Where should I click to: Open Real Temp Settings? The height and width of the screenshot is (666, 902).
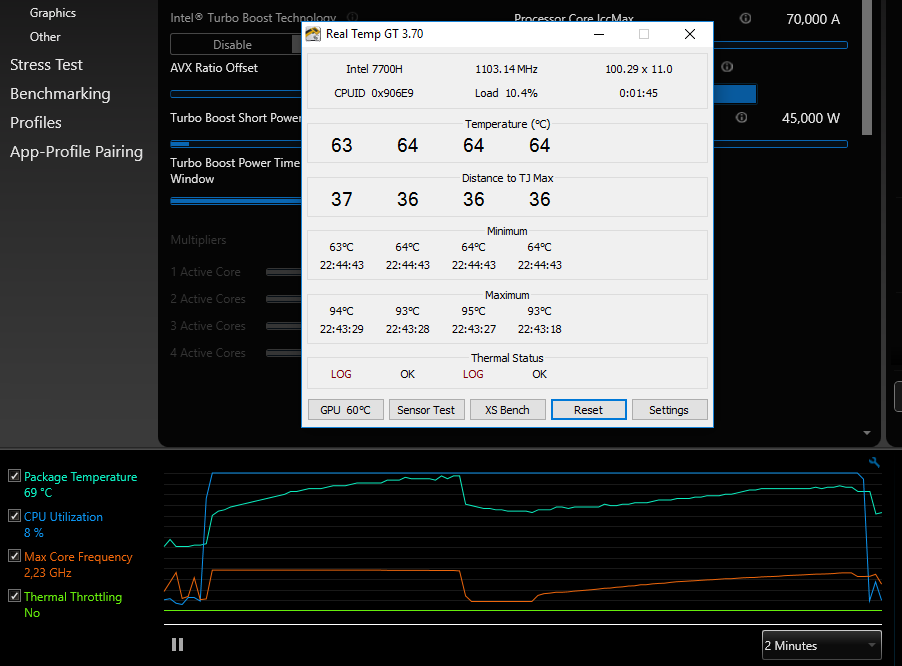tap(669, 409)
